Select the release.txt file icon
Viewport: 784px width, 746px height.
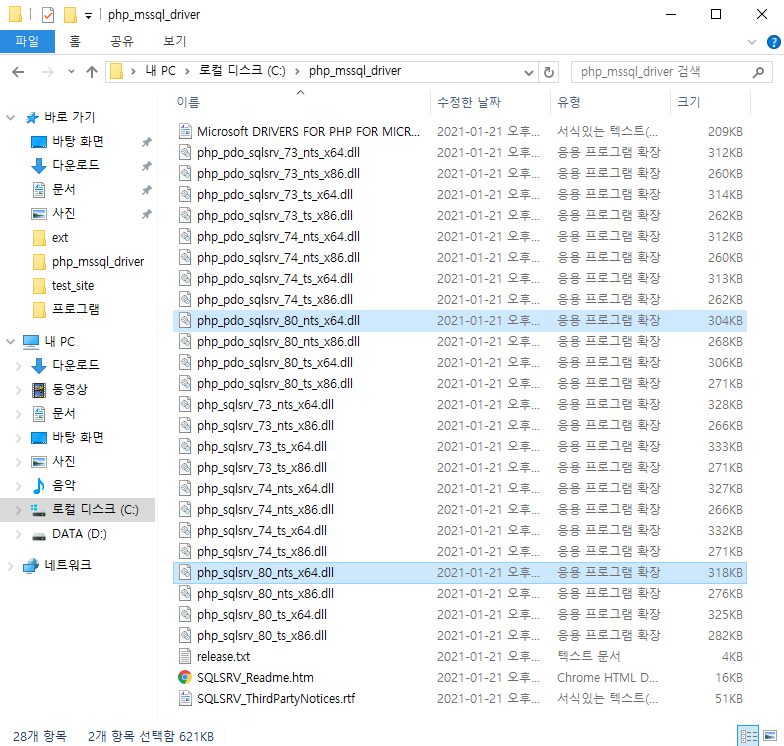coord(185,656)
